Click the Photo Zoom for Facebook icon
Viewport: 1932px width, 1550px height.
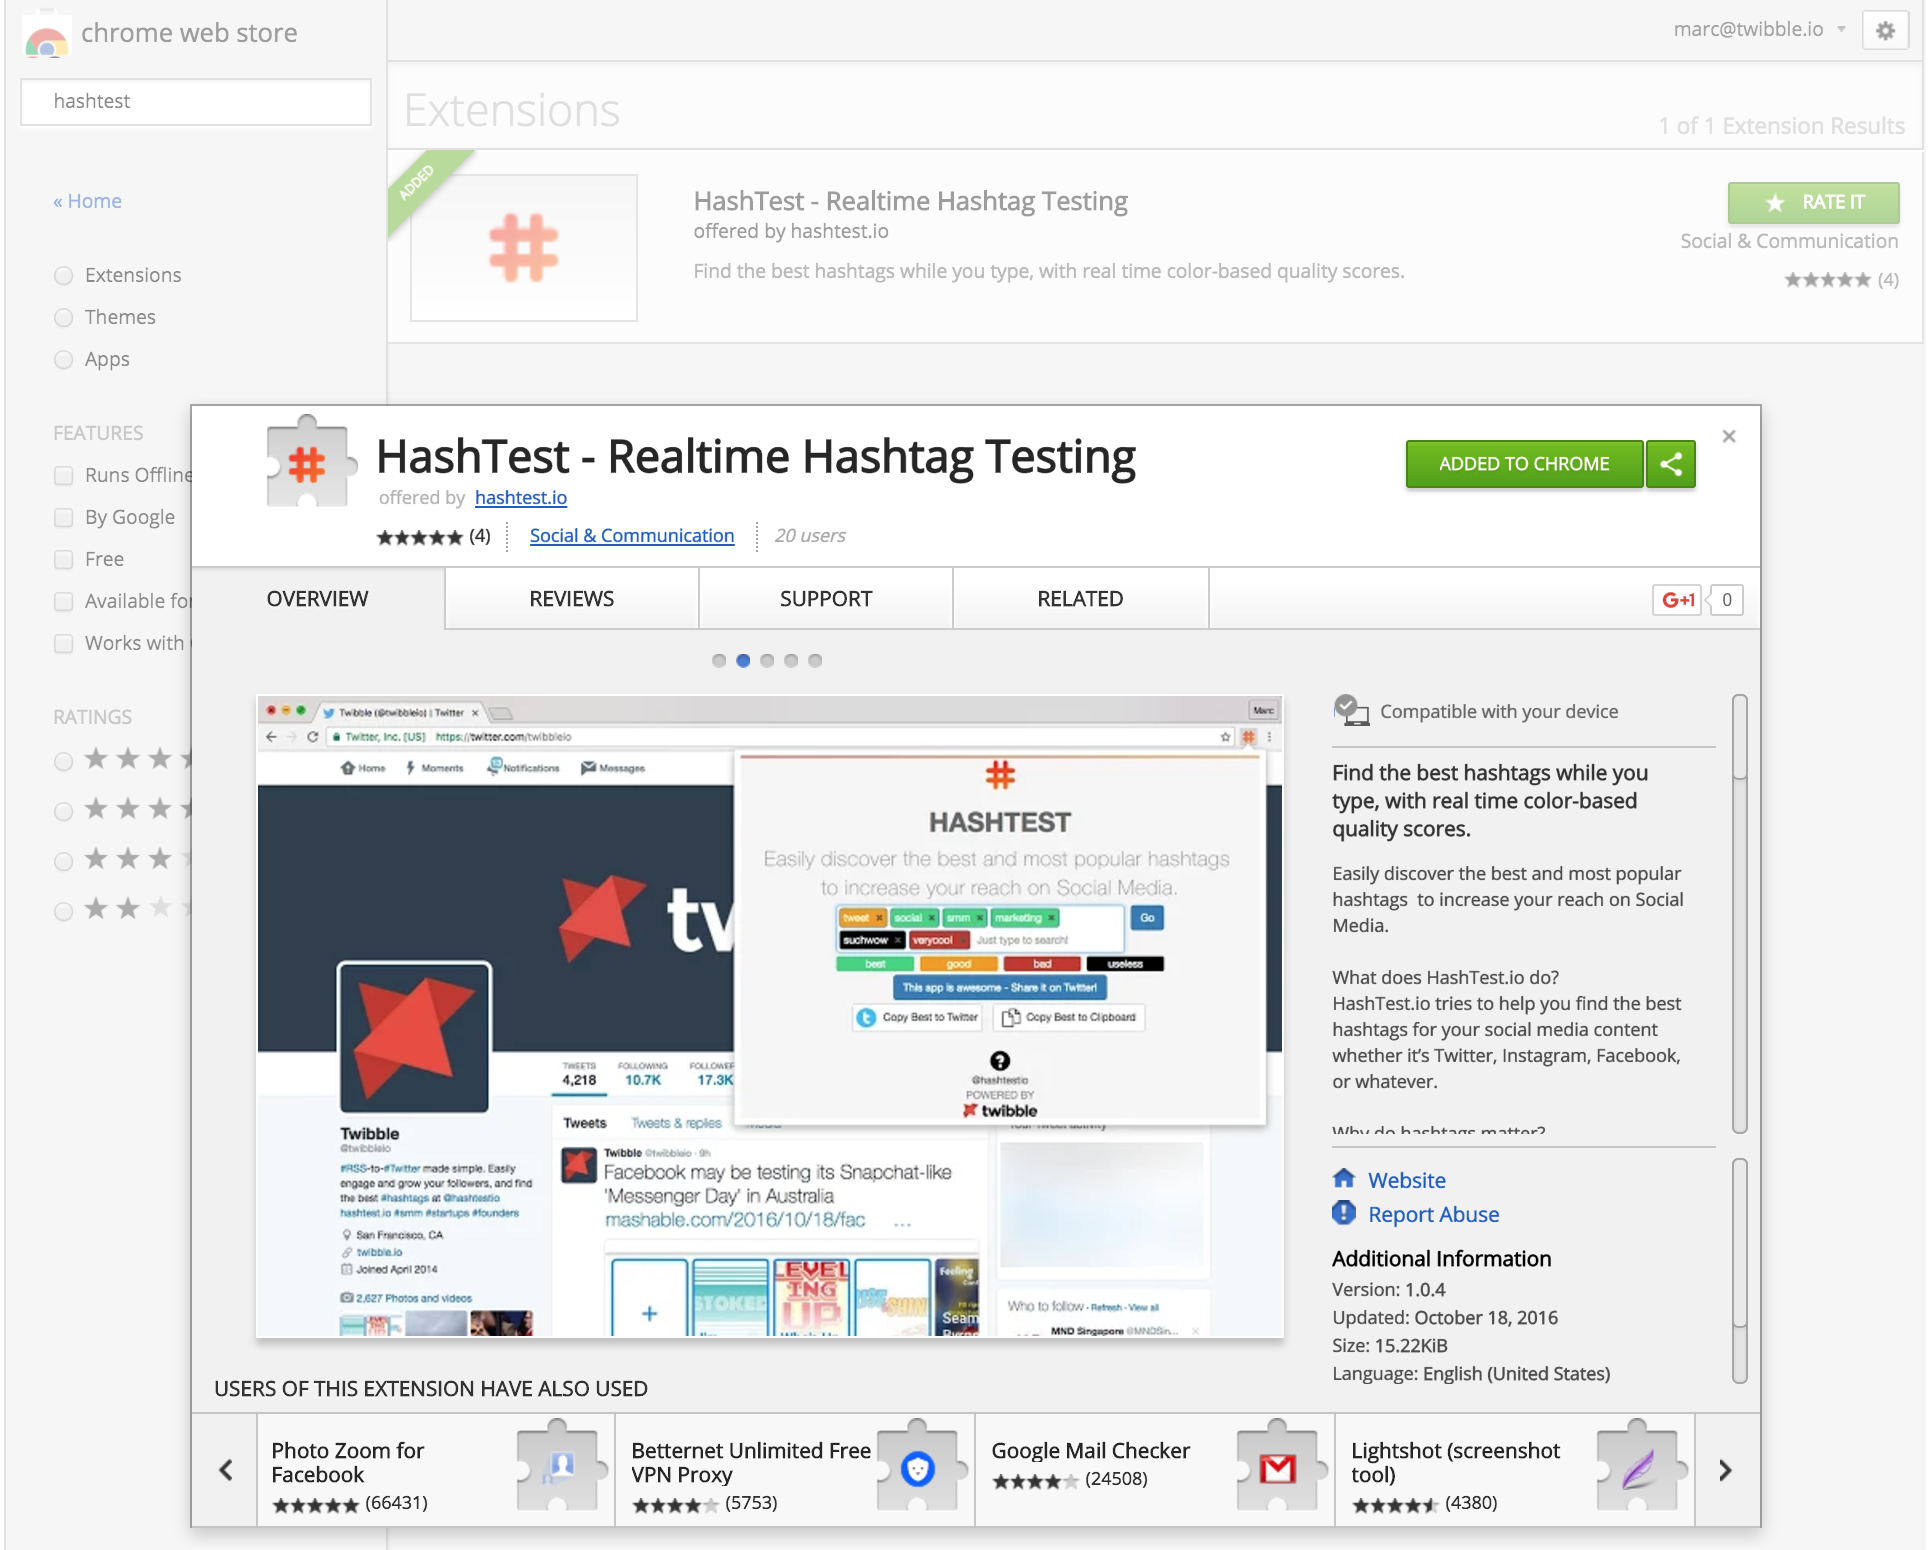tap(563, 1466)
